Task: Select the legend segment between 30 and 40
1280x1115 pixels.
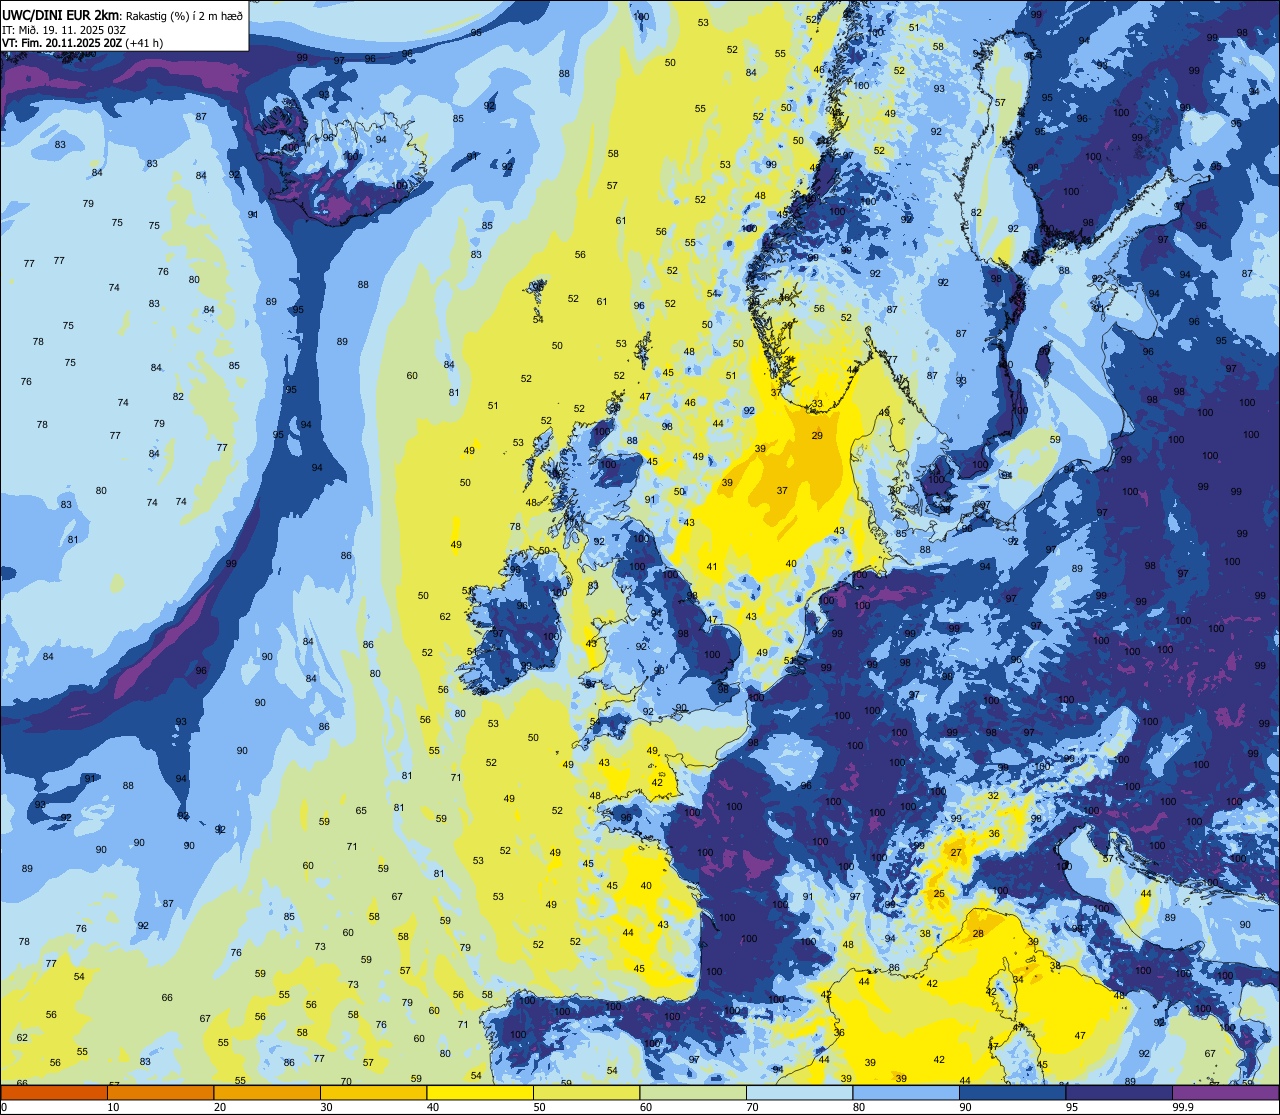Action: 374,1092
